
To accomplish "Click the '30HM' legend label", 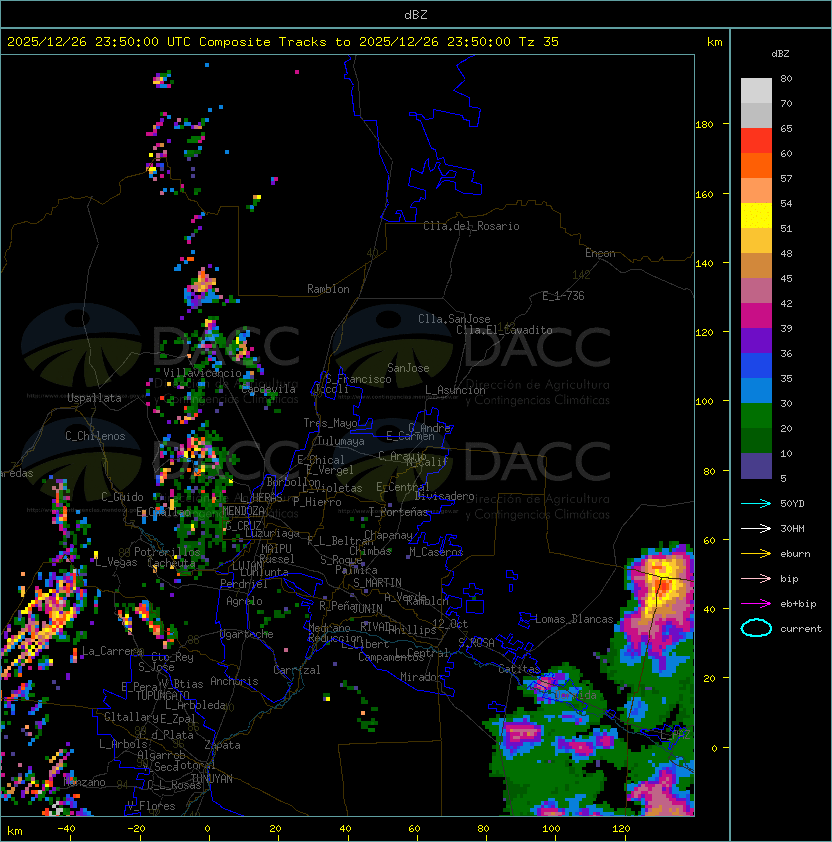I will coord(792,529).
